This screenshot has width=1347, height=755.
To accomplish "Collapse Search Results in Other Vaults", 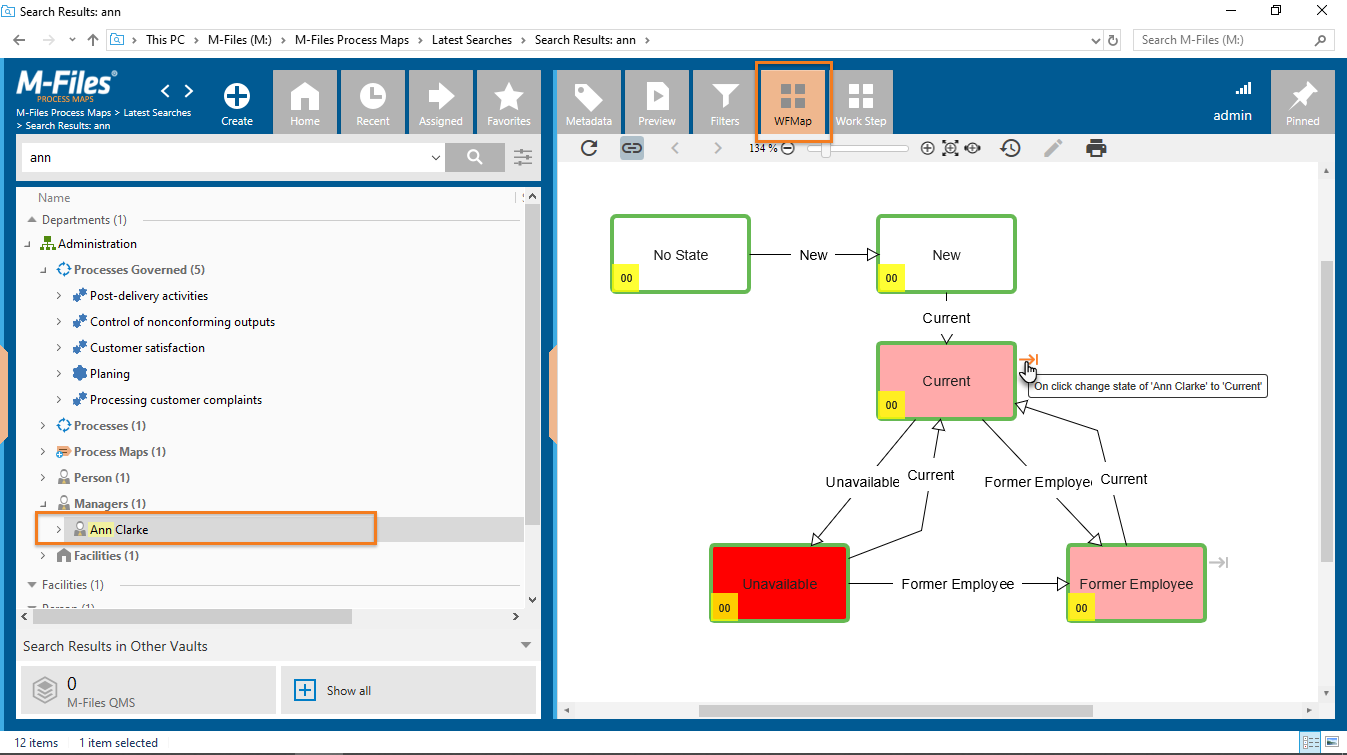I will (526, 646).
